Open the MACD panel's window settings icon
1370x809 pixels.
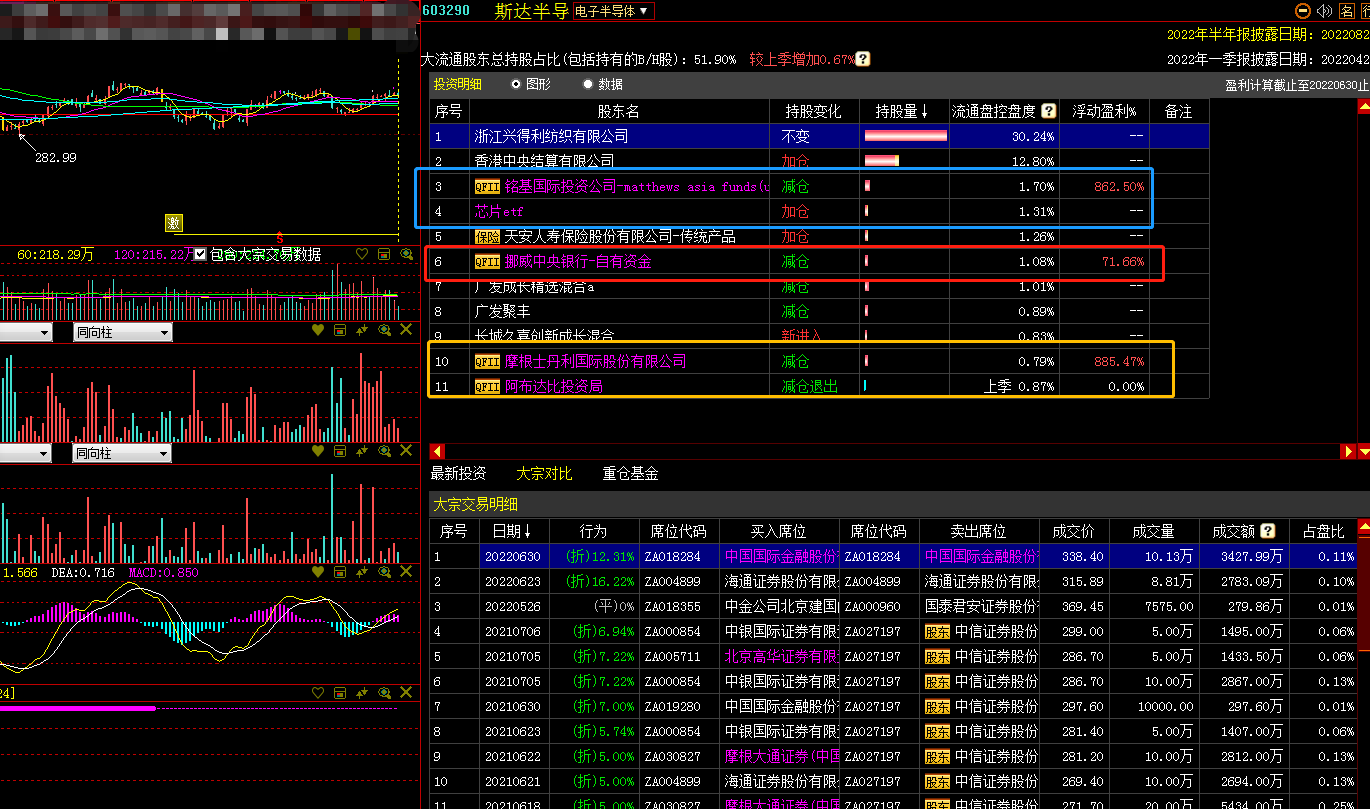click(340, 572)
